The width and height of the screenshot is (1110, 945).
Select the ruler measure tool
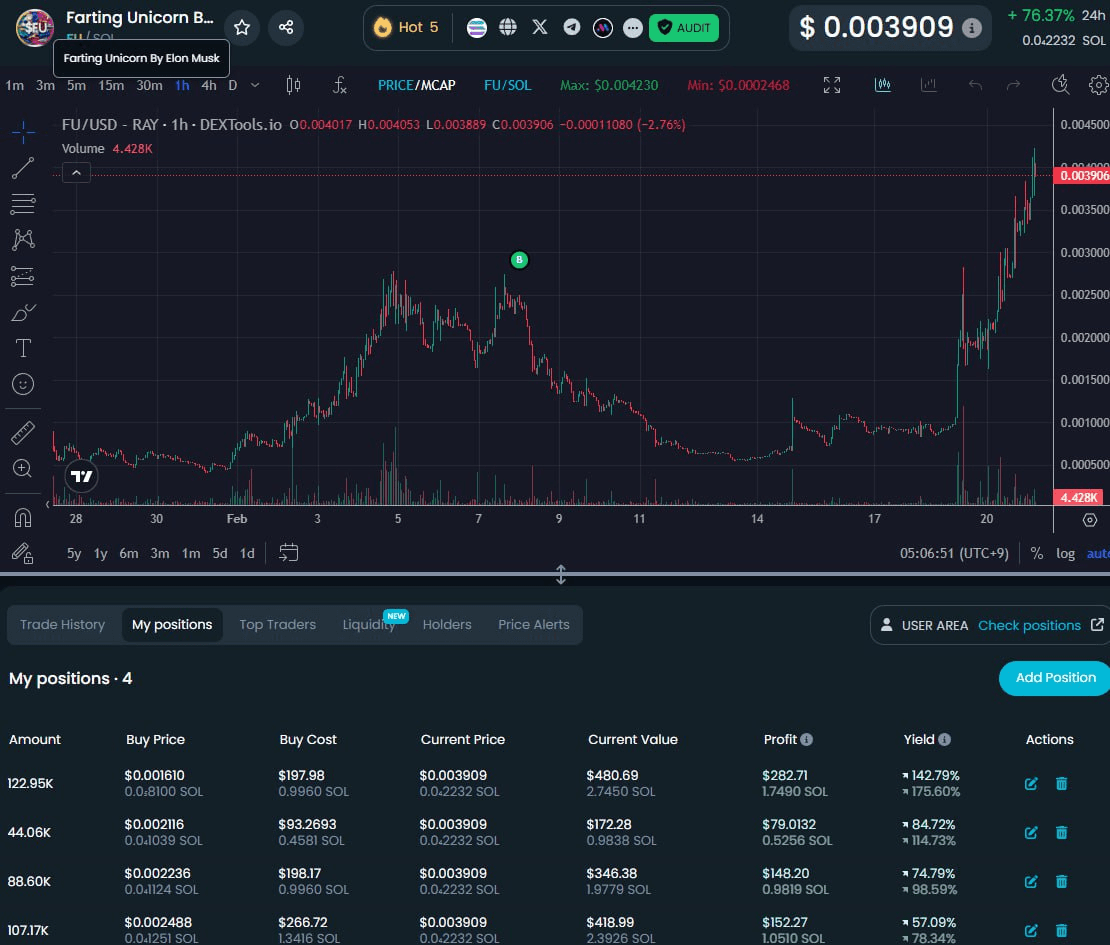tap(23, 433)
